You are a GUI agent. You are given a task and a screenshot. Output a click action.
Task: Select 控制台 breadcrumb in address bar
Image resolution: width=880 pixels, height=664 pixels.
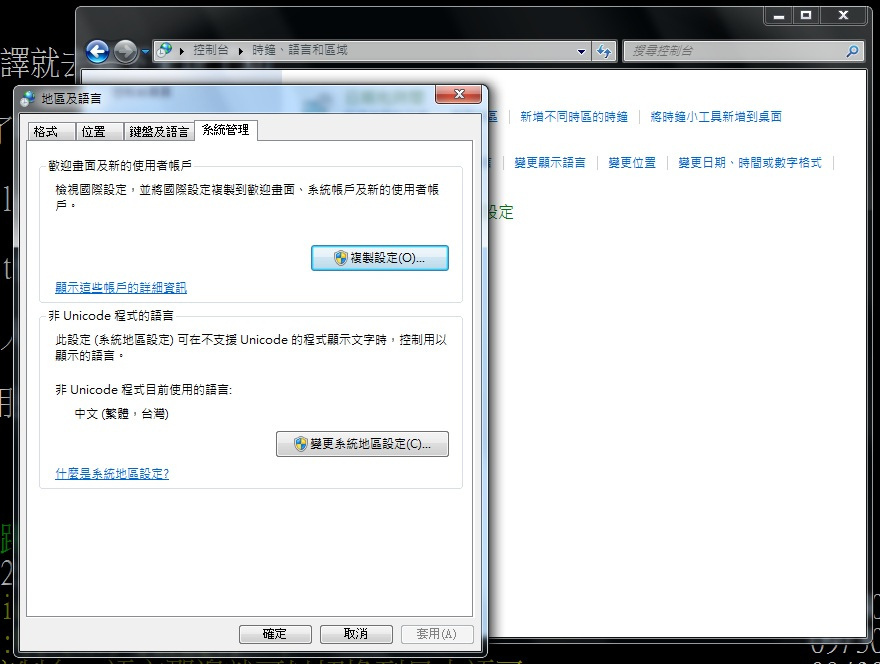click(x=211, y=50)
